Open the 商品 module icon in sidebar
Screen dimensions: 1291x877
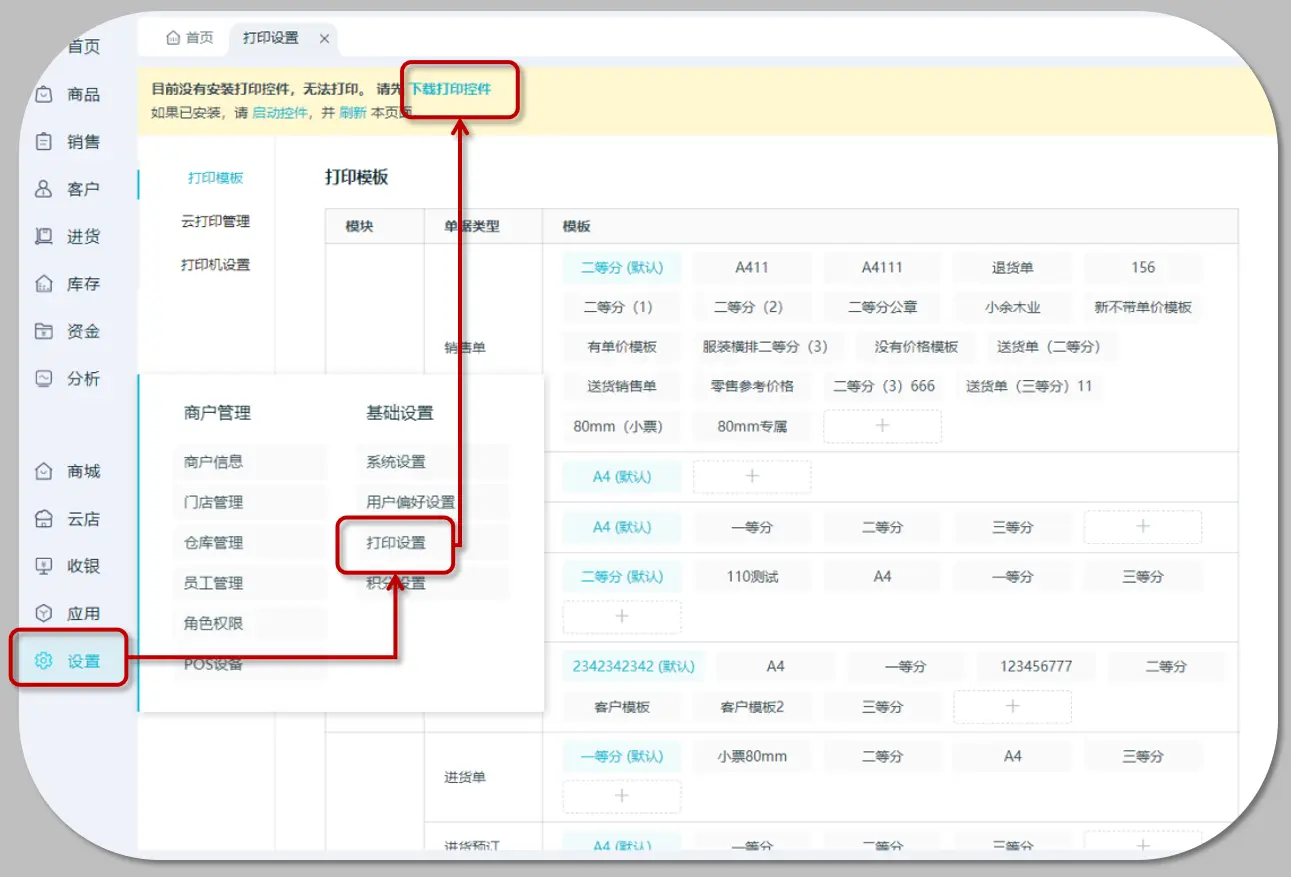(x=44, y=94)
